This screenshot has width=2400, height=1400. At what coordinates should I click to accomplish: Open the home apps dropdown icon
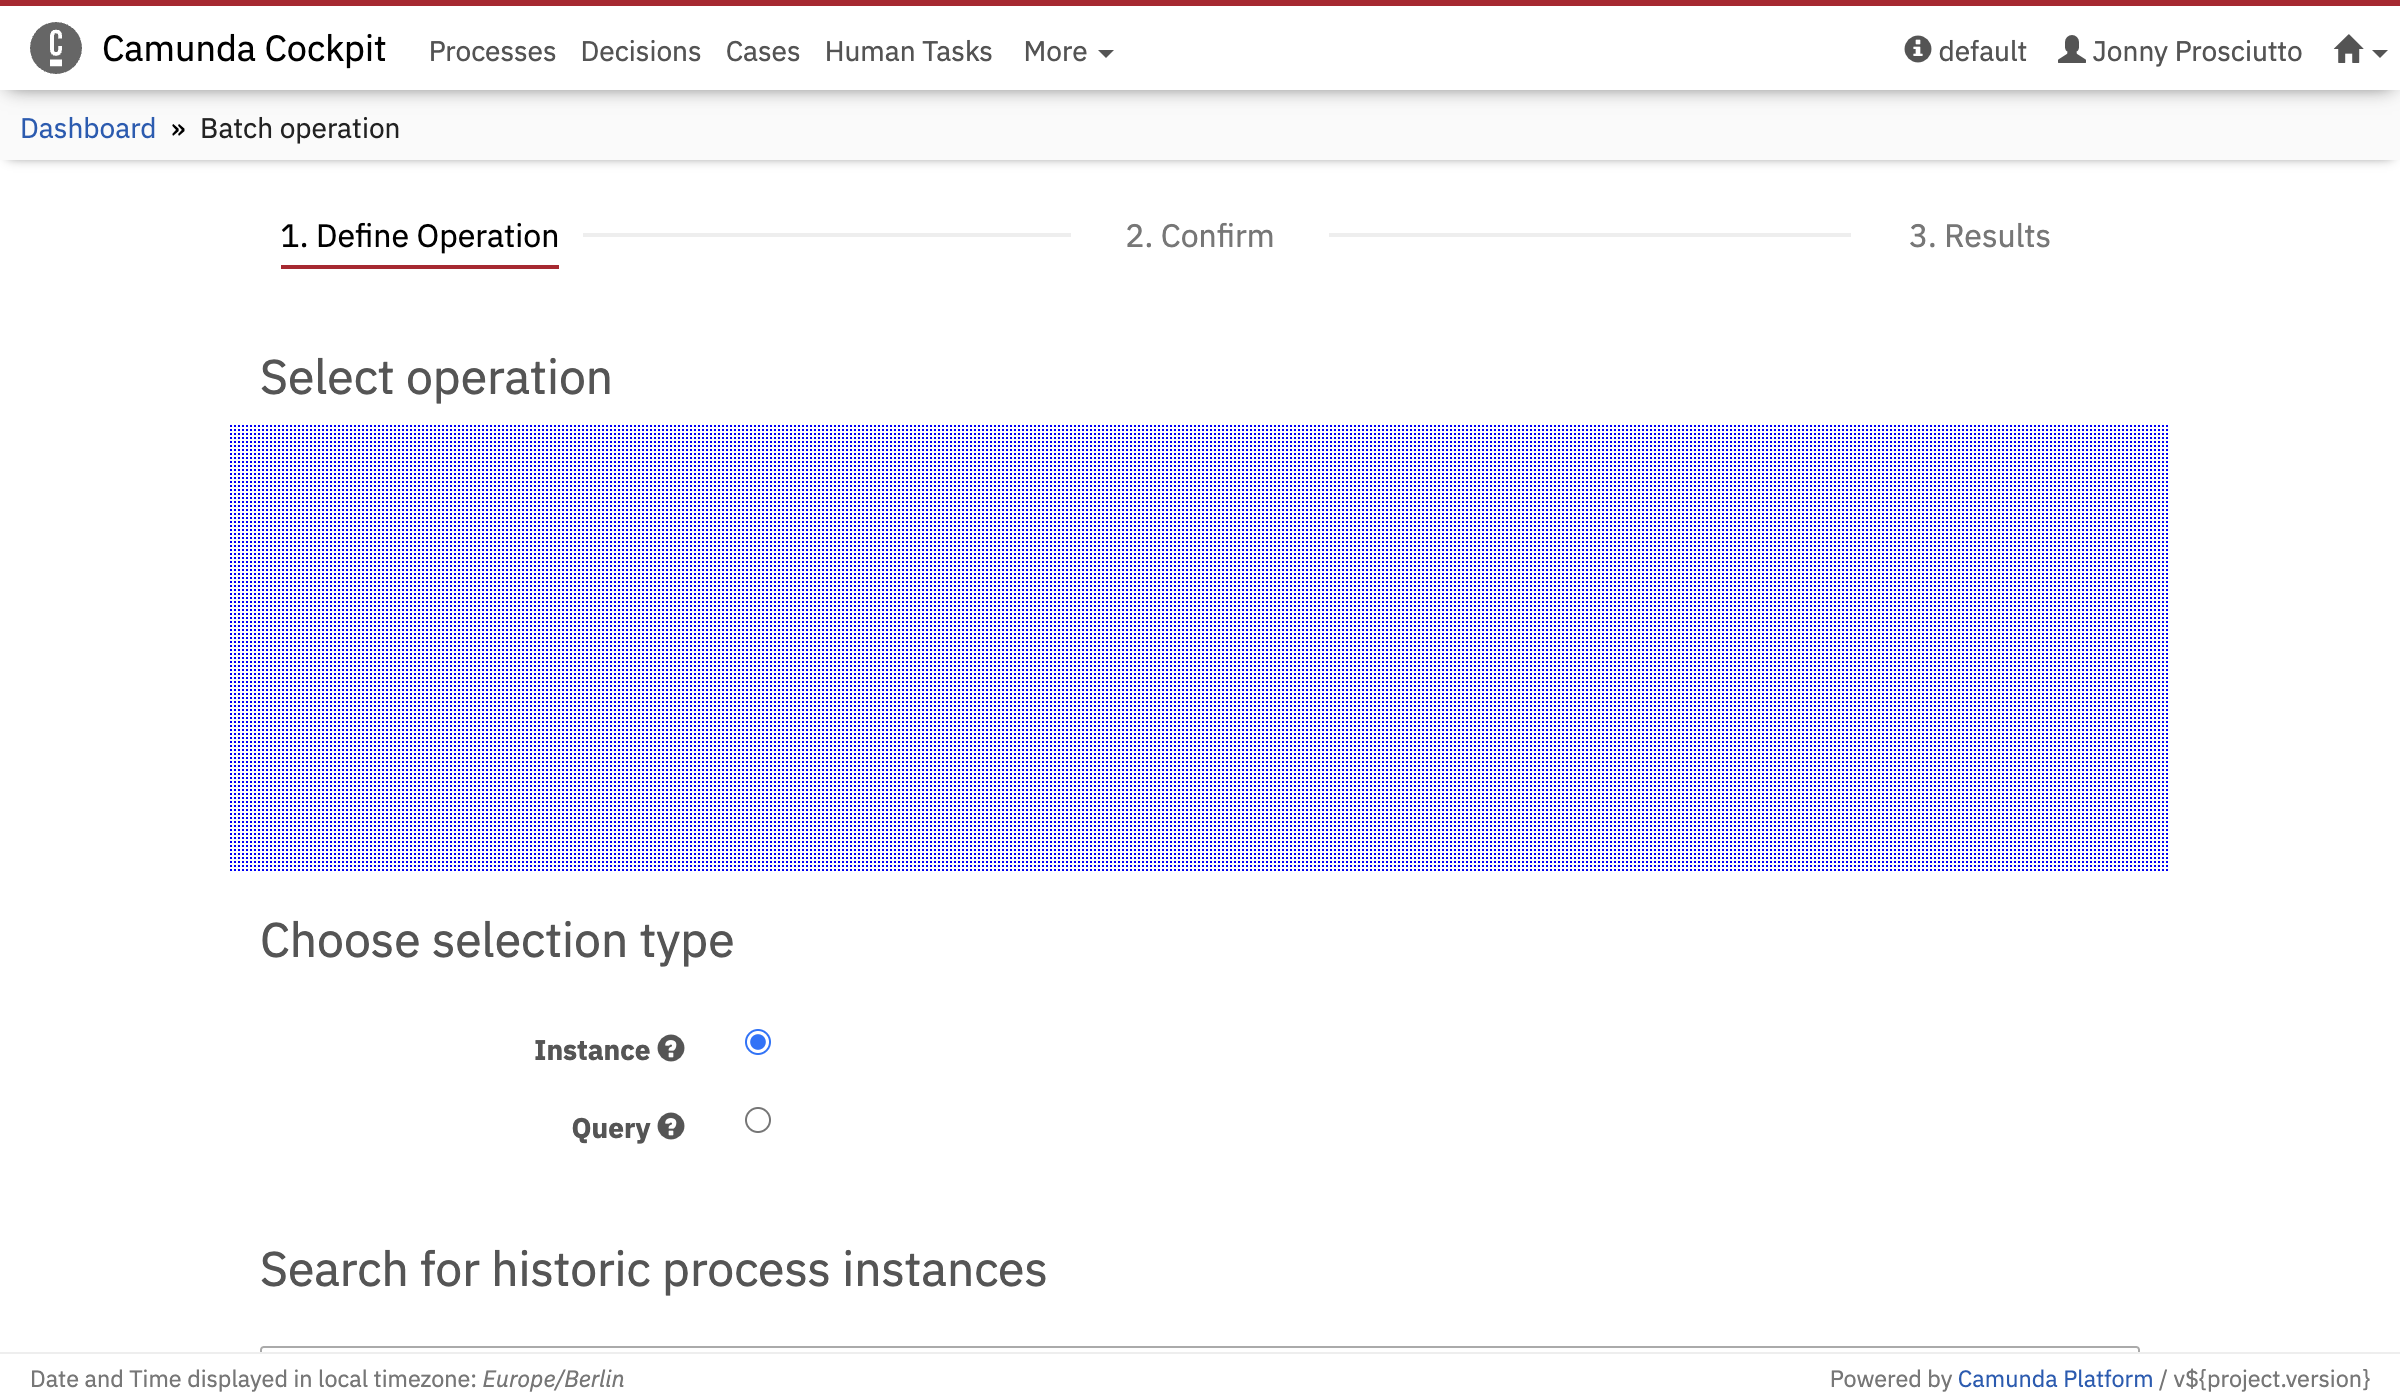2359,50
